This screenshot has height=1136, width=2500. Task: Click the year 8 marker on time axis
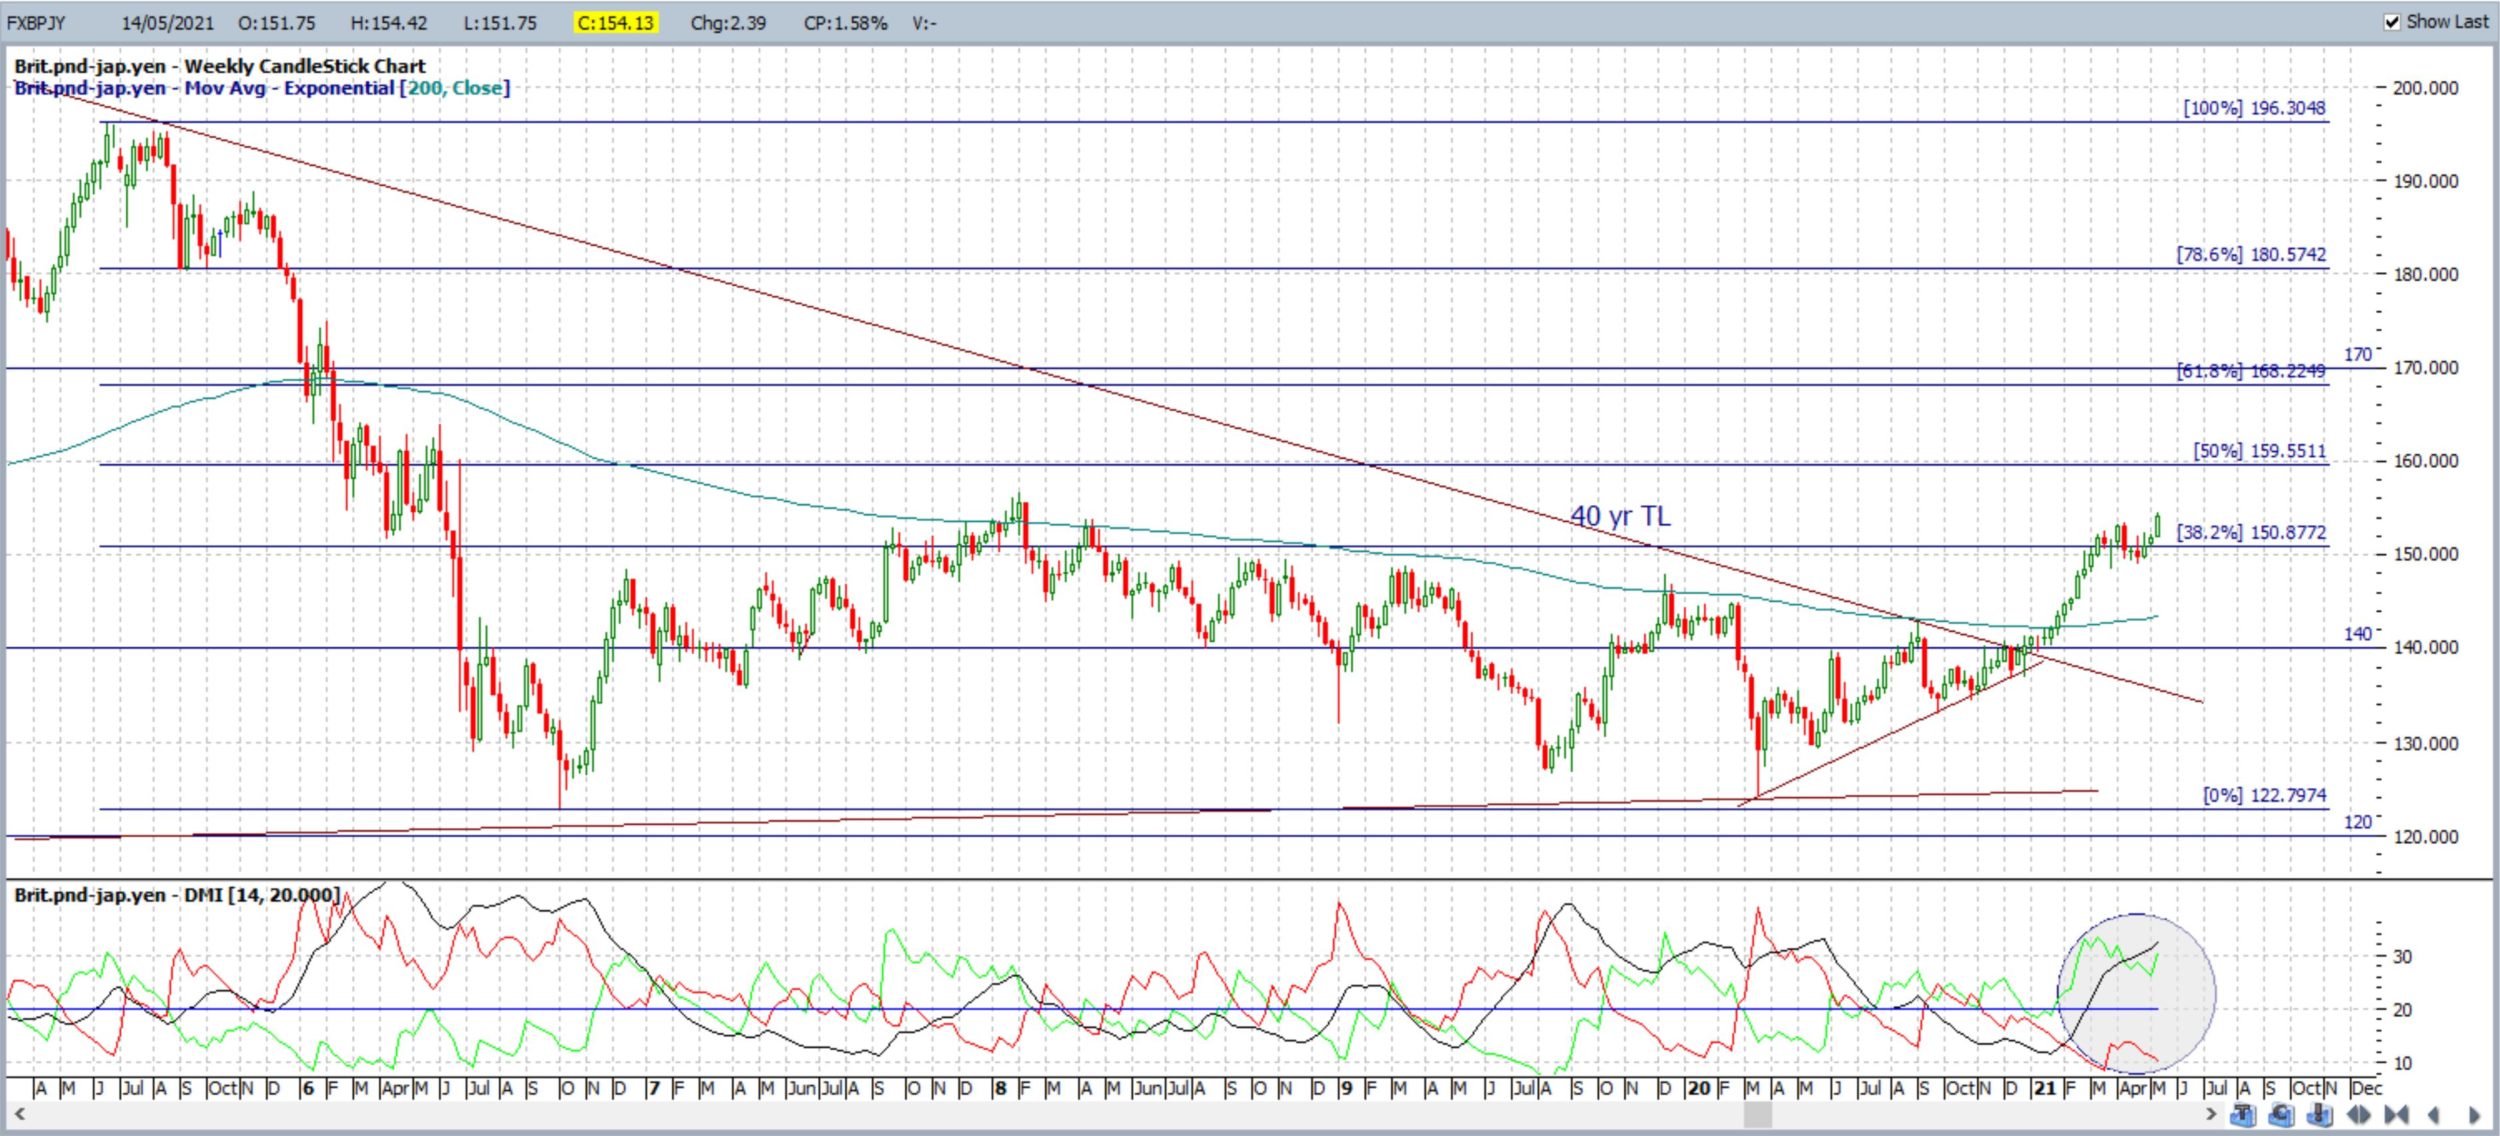[x=1000, y=1088]
